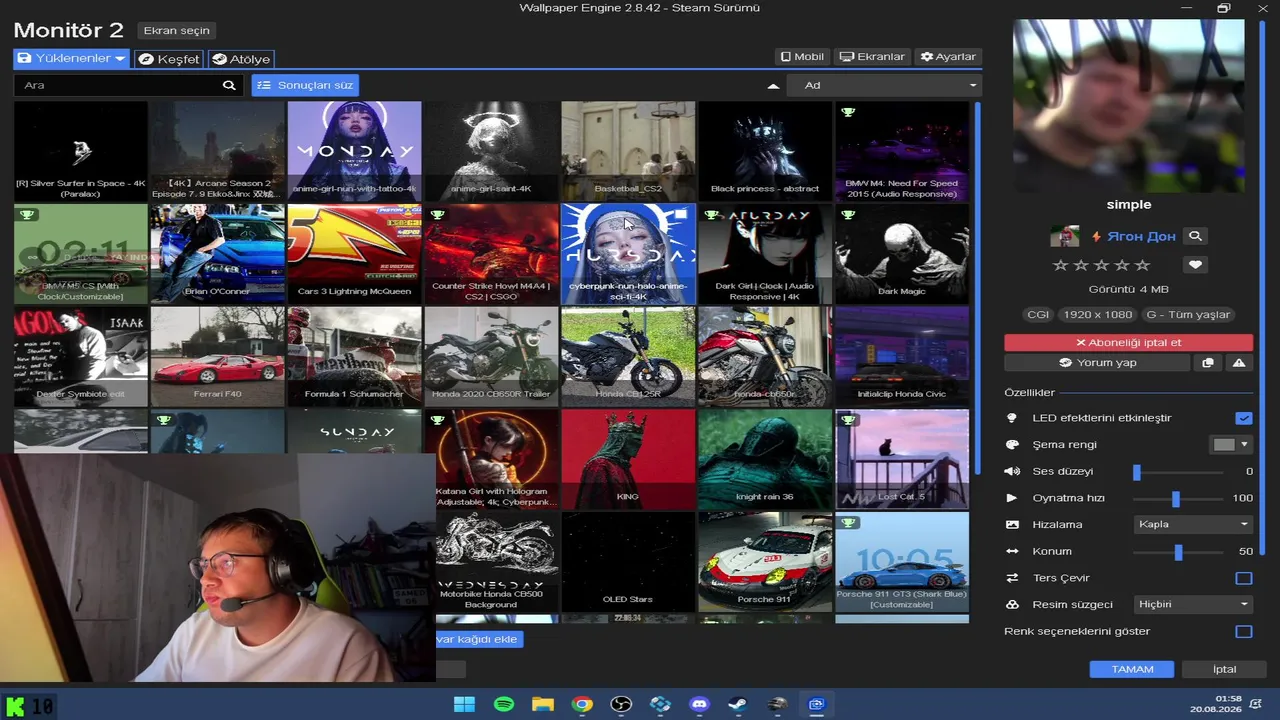Click the Yorum yap comment button
1280x720 pixels.
click(x=1098, y=363)
